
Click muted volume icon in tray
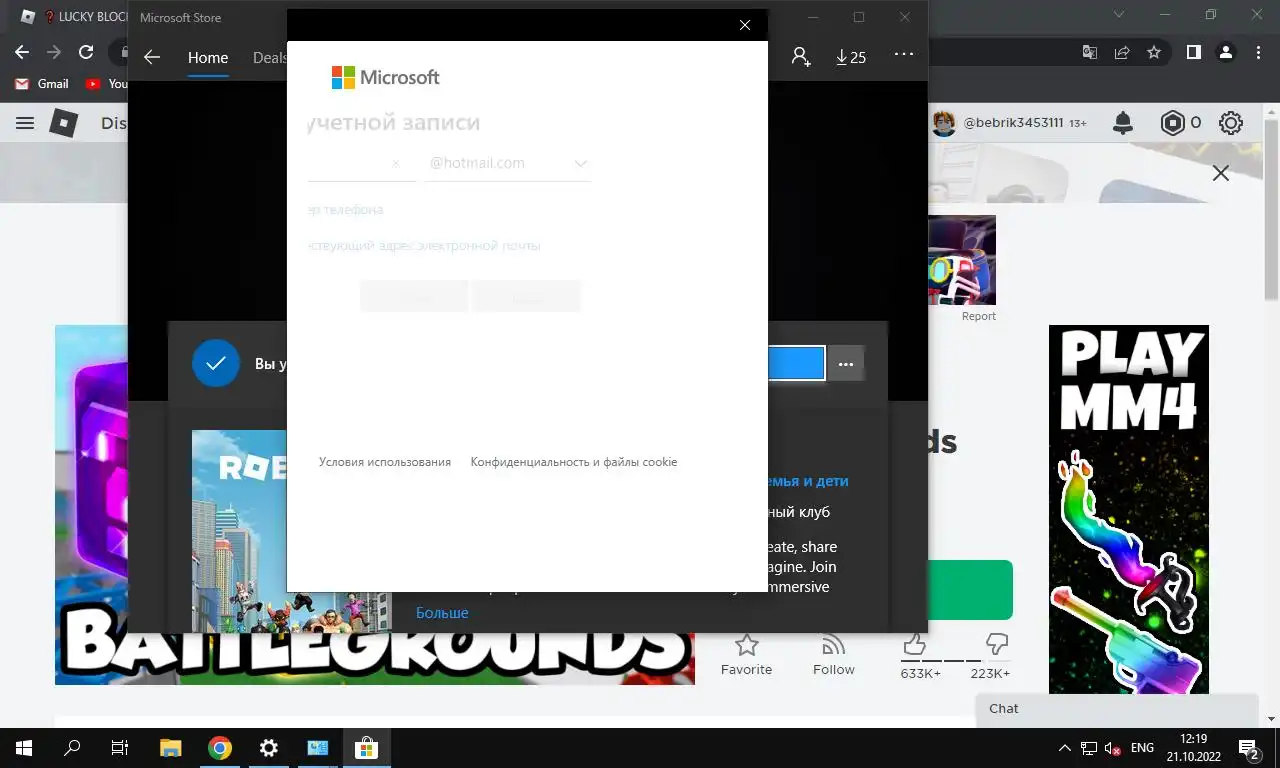[x=1112, y=748]
